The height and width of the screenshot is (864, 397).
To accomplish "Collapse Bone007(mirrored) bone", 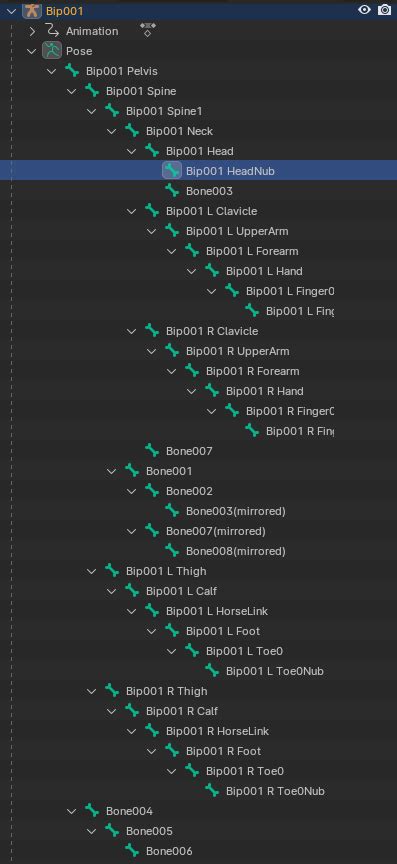I will point(132,531).
